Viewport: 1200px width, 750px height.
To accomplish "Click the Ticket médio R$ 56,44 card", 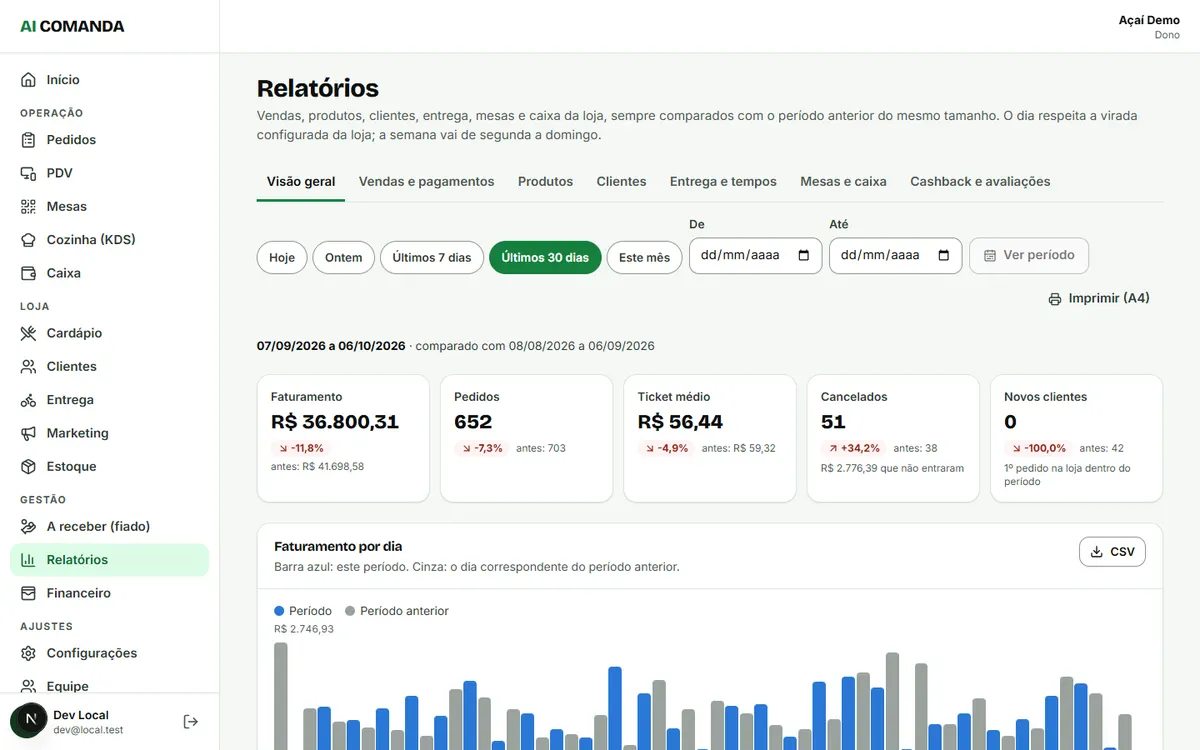I will point(710,438).
